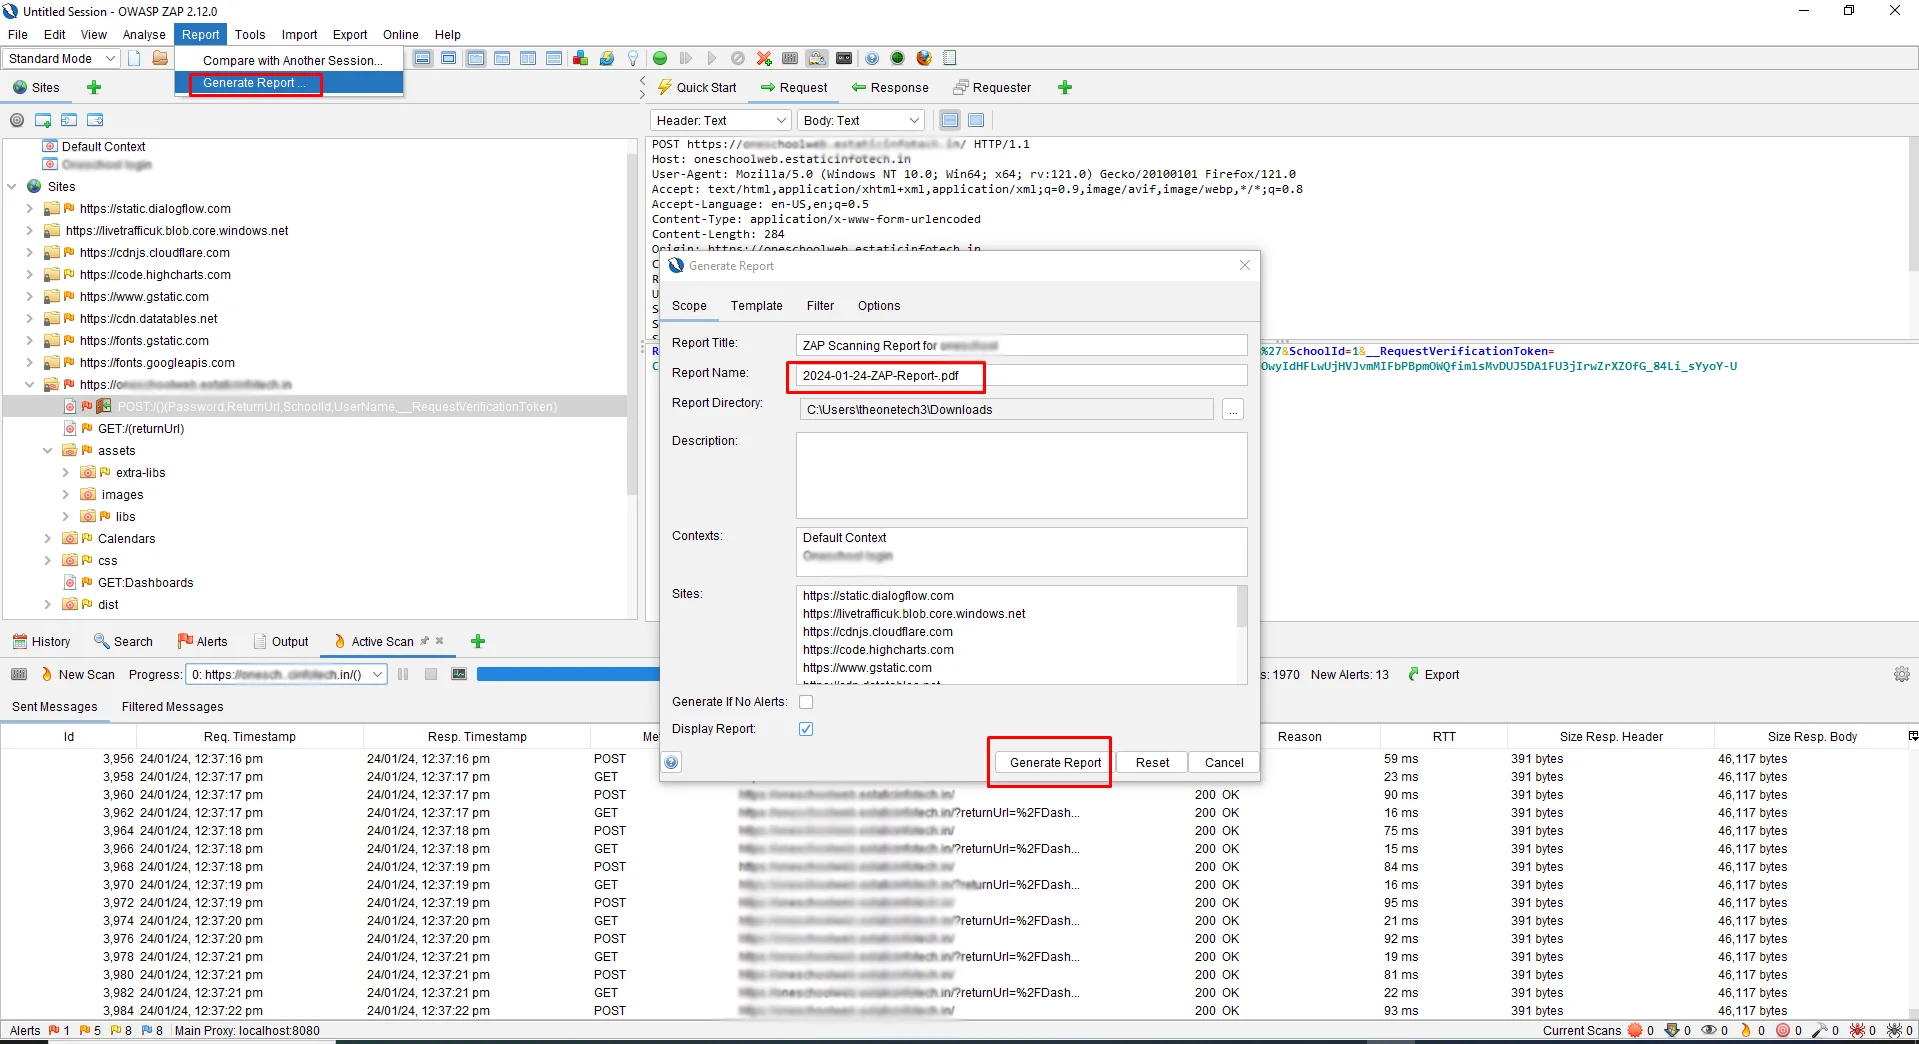
Task: Uncheck the Display Report checkbox
Action: (806, 729)
